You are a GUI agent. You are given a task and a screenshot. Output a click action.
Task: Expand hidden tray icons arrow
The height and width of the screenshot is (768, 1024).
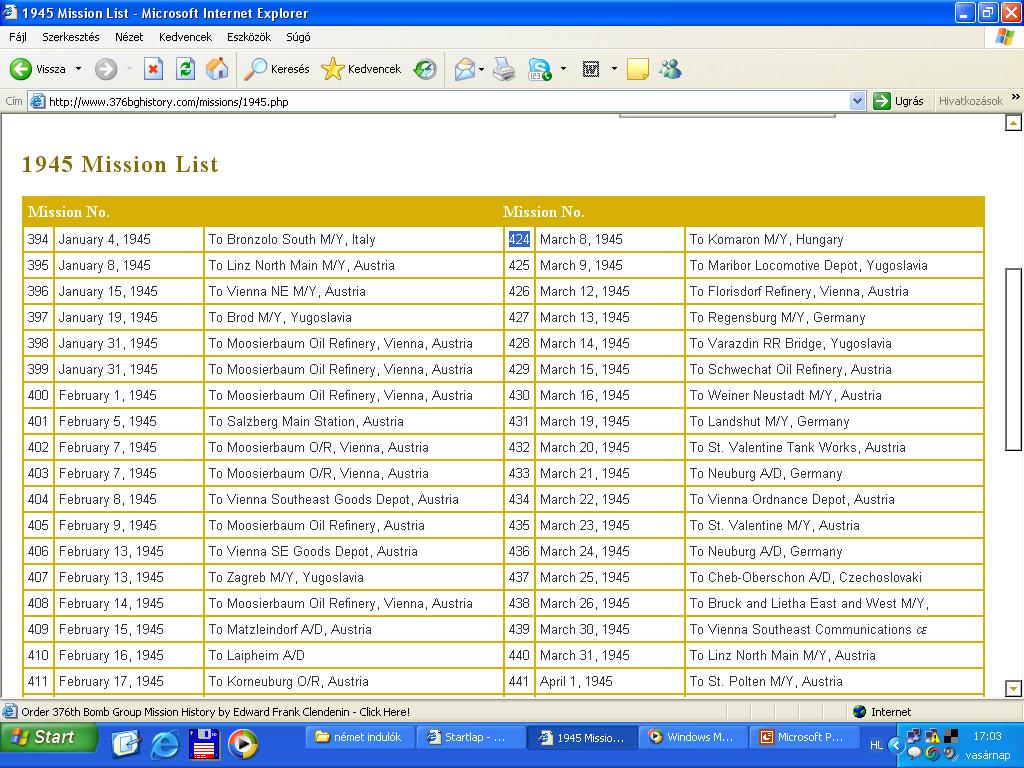click(896, 745)
